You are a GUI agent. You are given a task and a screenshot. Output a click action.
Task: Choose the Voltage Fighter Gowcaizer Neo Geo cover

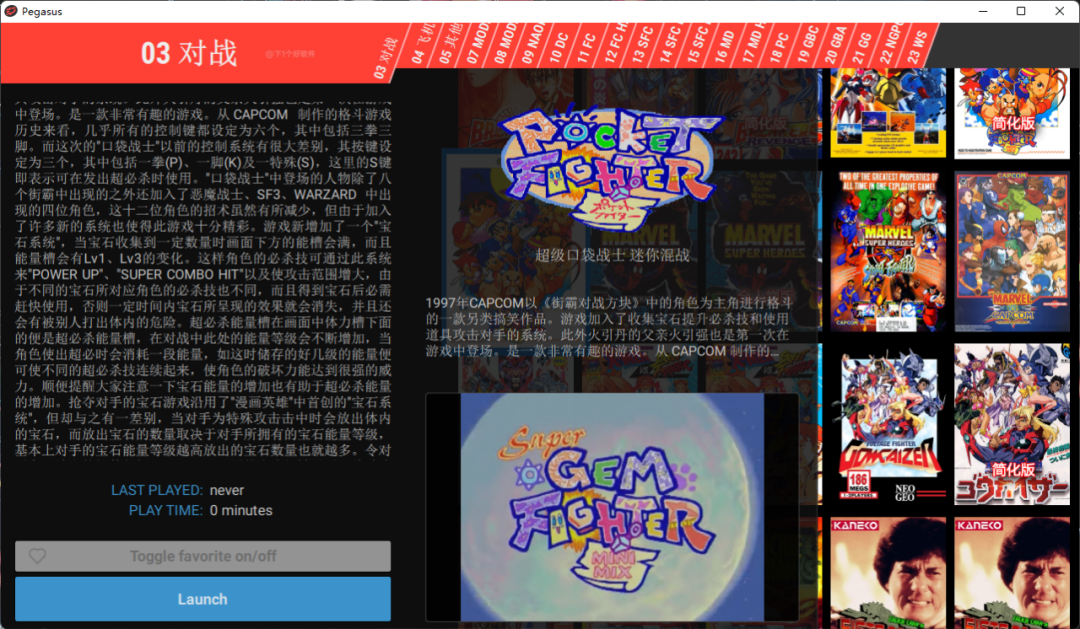[x=888, y=424]
